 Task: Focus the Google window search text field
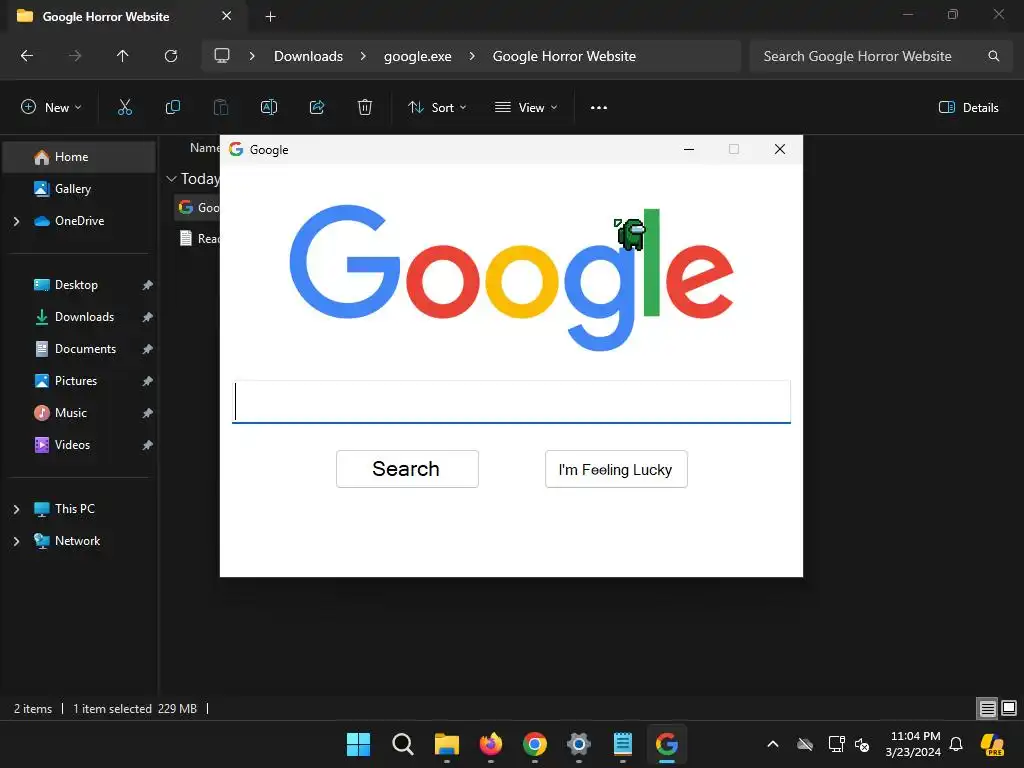point(511,402)
